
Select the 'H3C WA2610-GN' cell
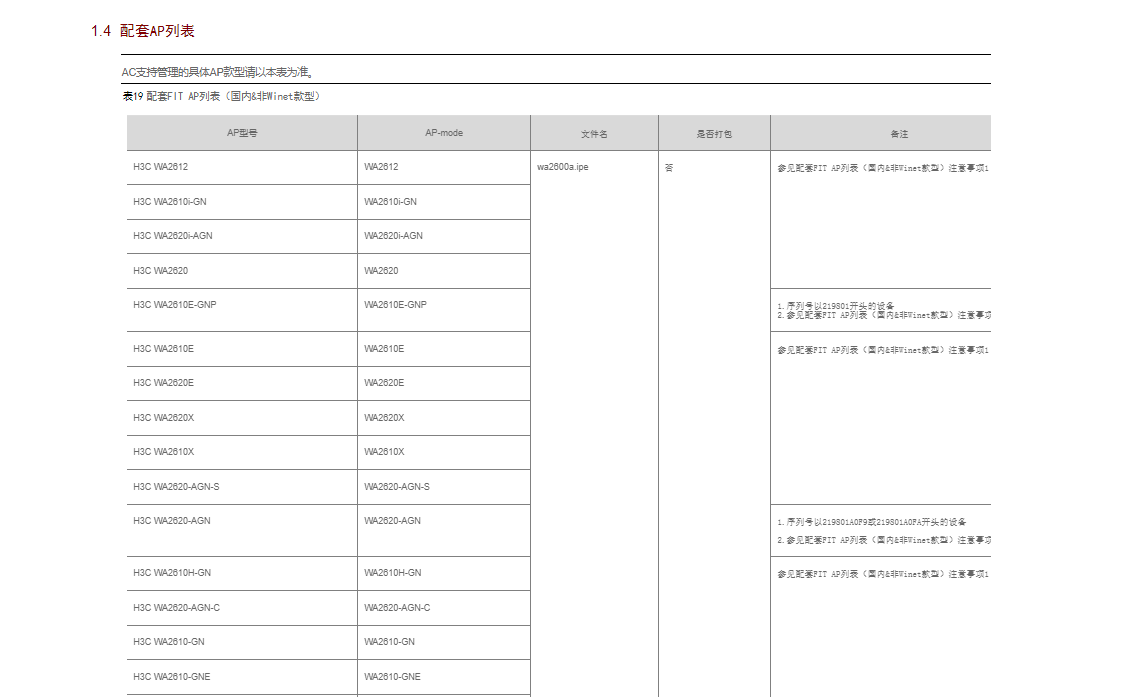[x=242, y=642]
